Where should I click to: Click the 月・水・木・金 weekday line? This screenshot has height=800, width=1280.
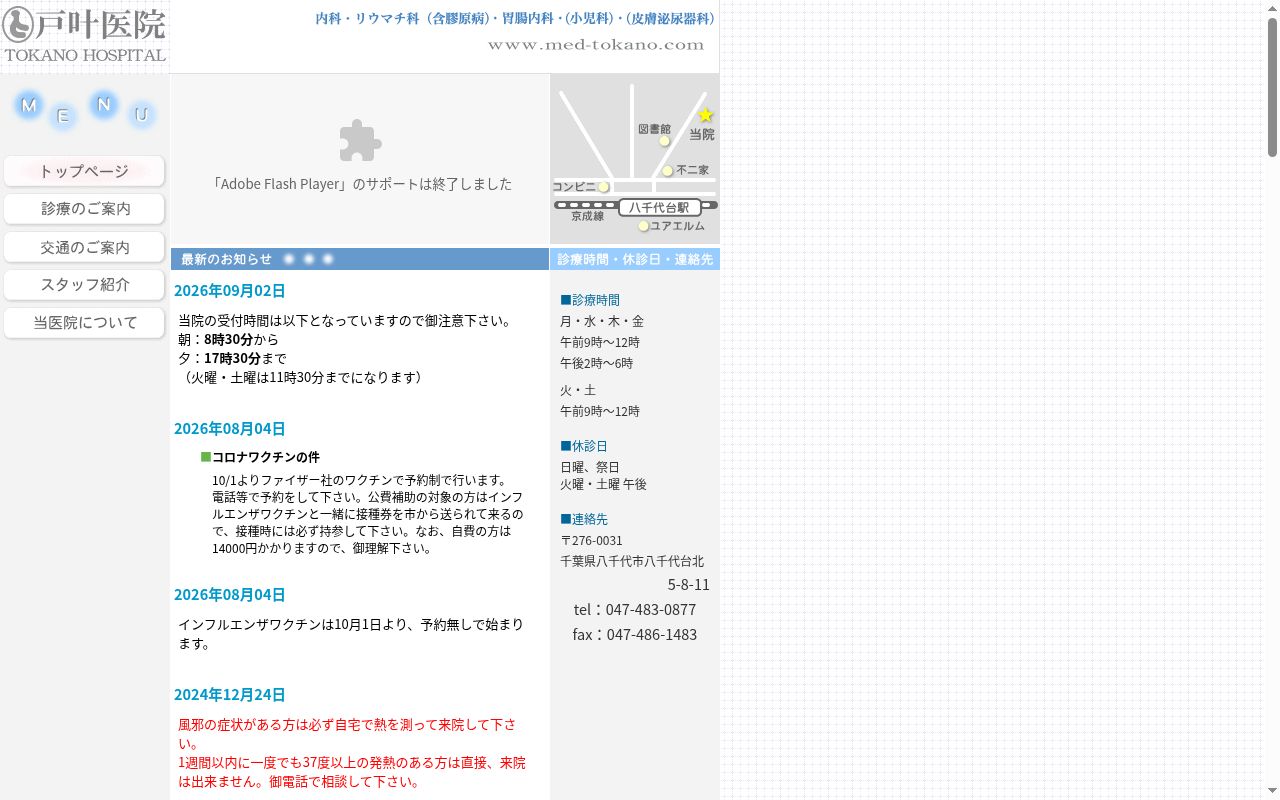(602, 321)
